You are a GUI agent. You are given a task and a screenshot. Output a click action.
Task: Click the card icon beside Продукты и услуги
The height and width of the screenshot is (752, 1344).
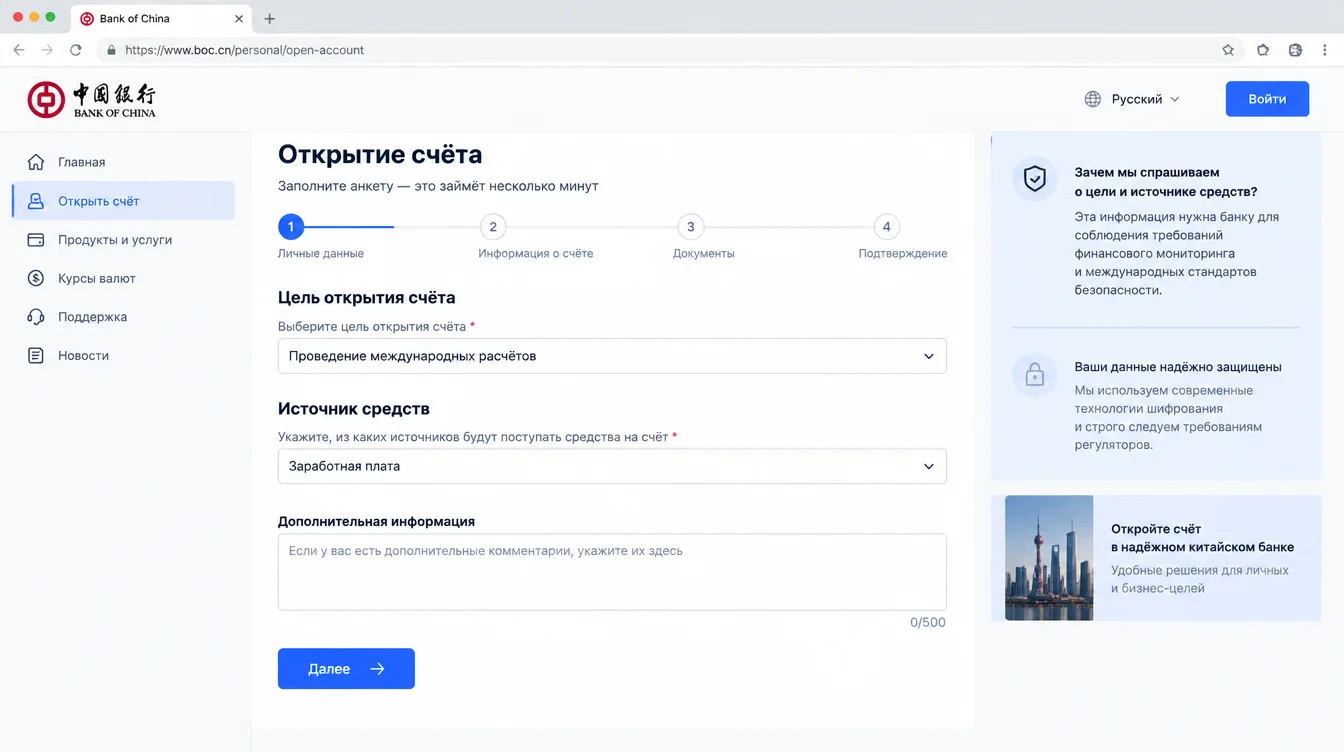pos(36,240)
